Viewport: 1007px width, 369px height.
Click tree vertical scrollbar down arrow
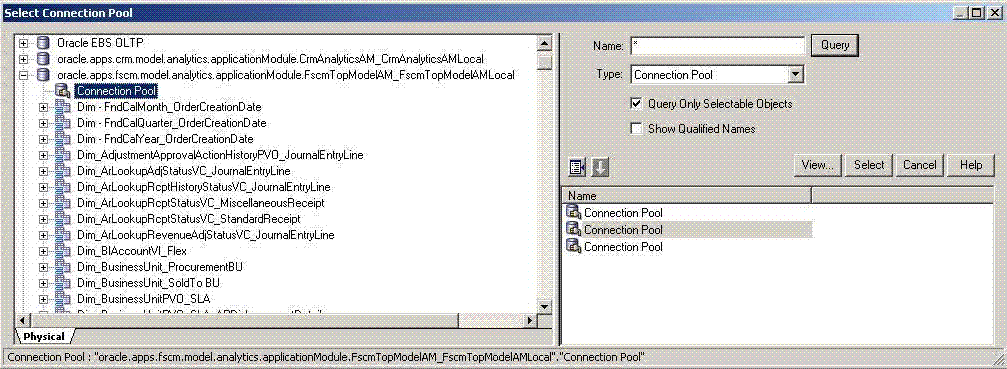coord(545,307)
